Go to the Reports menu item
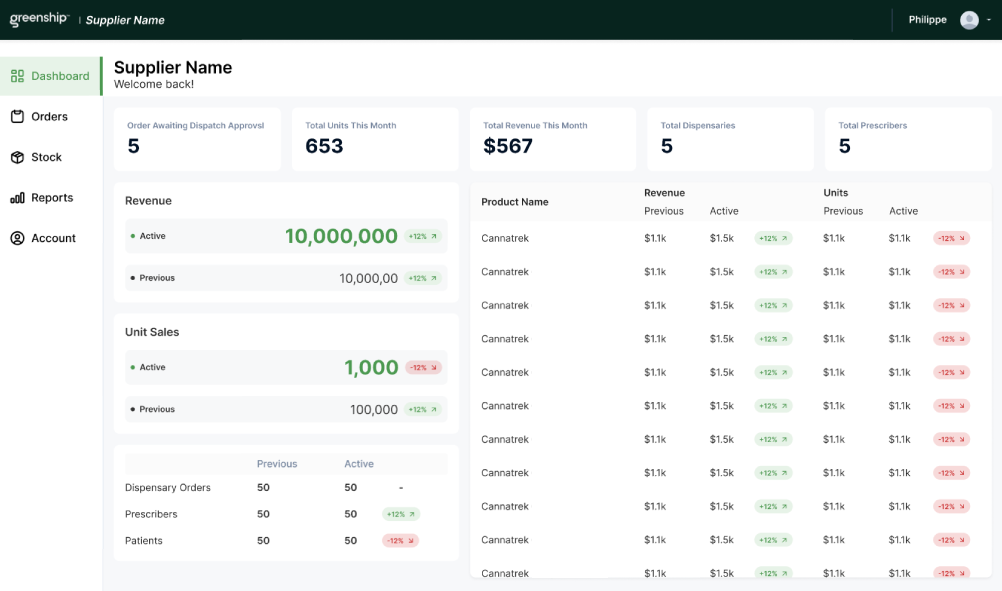This screenshot has width=1002, height=591. (x=52, y=198)
